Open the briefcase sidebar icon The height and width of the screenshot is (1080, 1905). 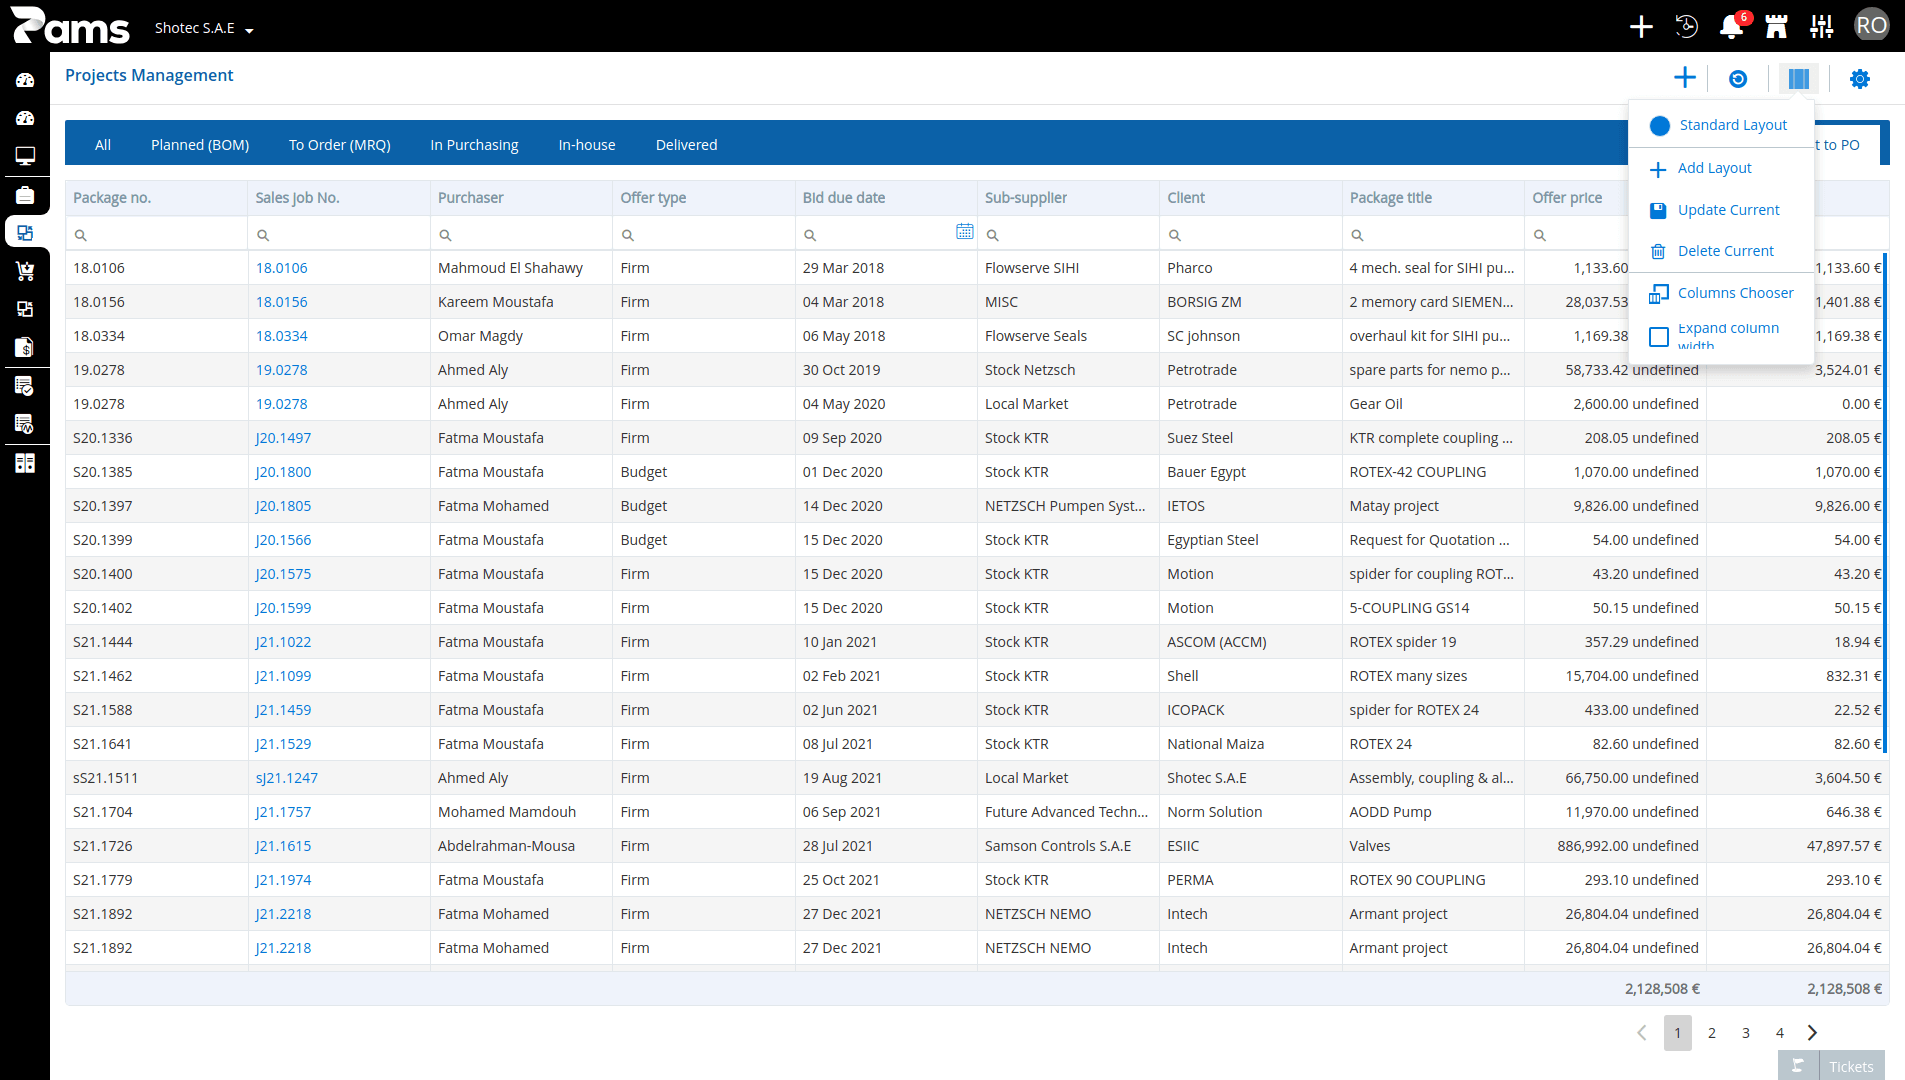pyautogui.click(x=25, y=195)
